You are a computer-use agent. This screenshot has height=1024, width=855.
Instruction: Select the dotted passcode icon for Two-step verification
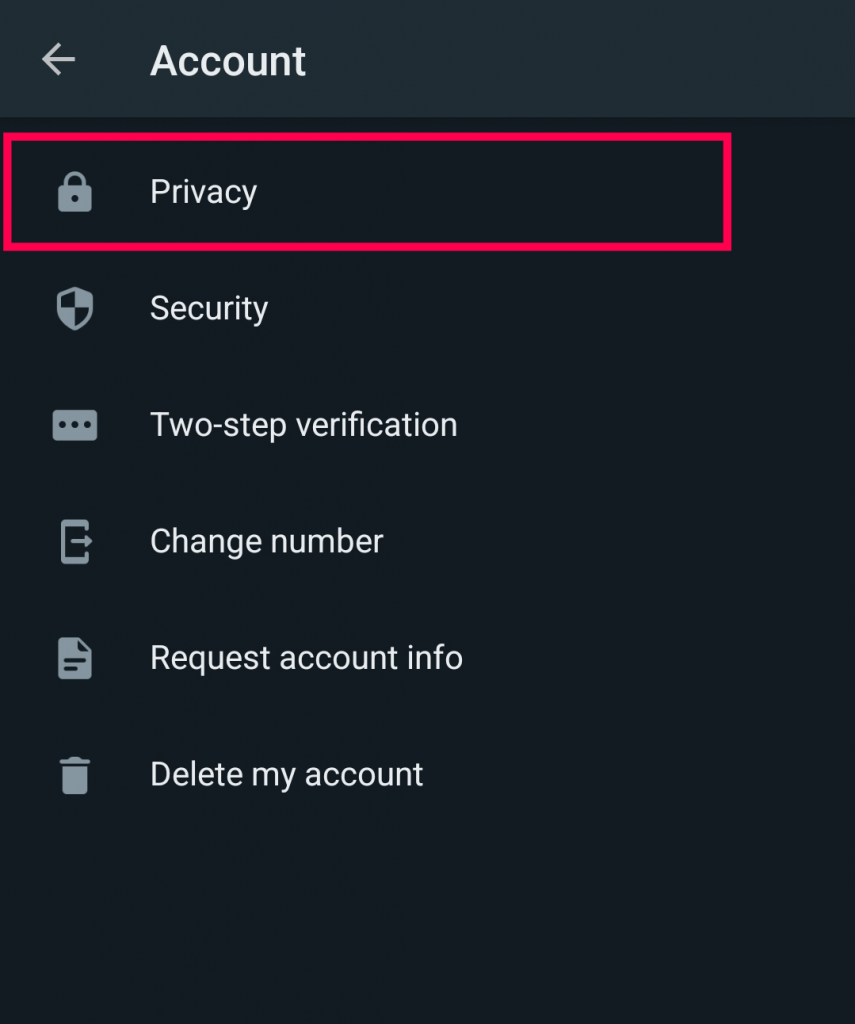coord(73,424)
